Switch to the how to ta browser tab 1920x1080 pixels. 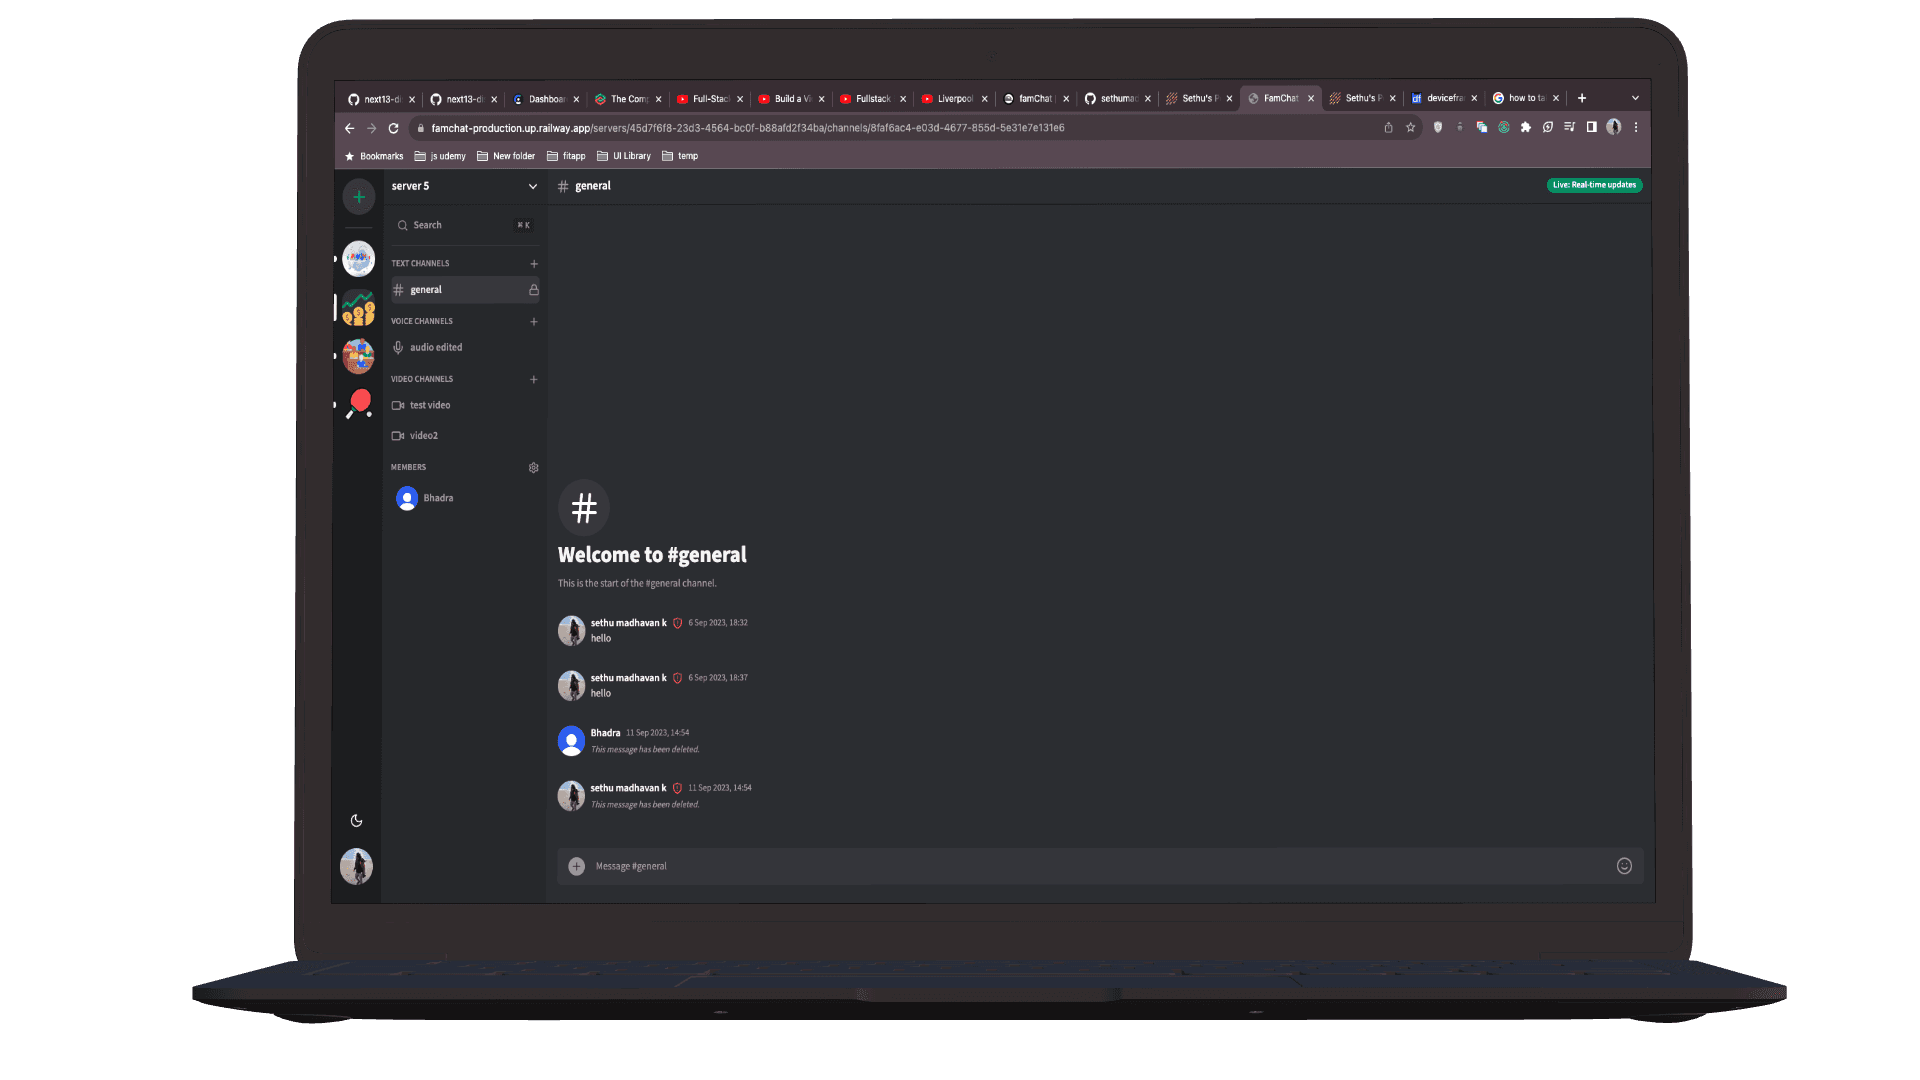(1526, 99)
